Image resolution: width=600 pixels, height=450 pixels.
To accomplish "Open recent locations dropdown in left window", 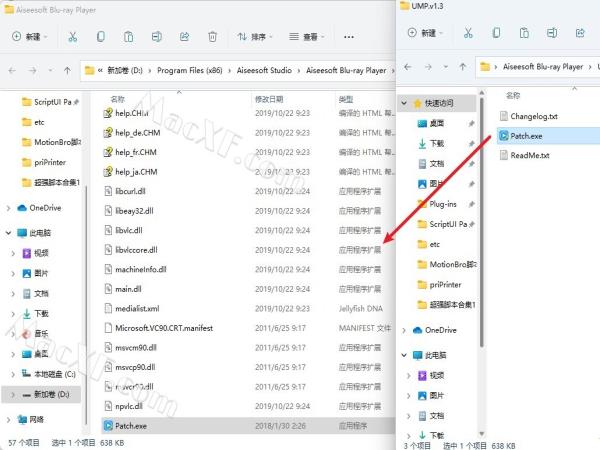I will (50, 70).
